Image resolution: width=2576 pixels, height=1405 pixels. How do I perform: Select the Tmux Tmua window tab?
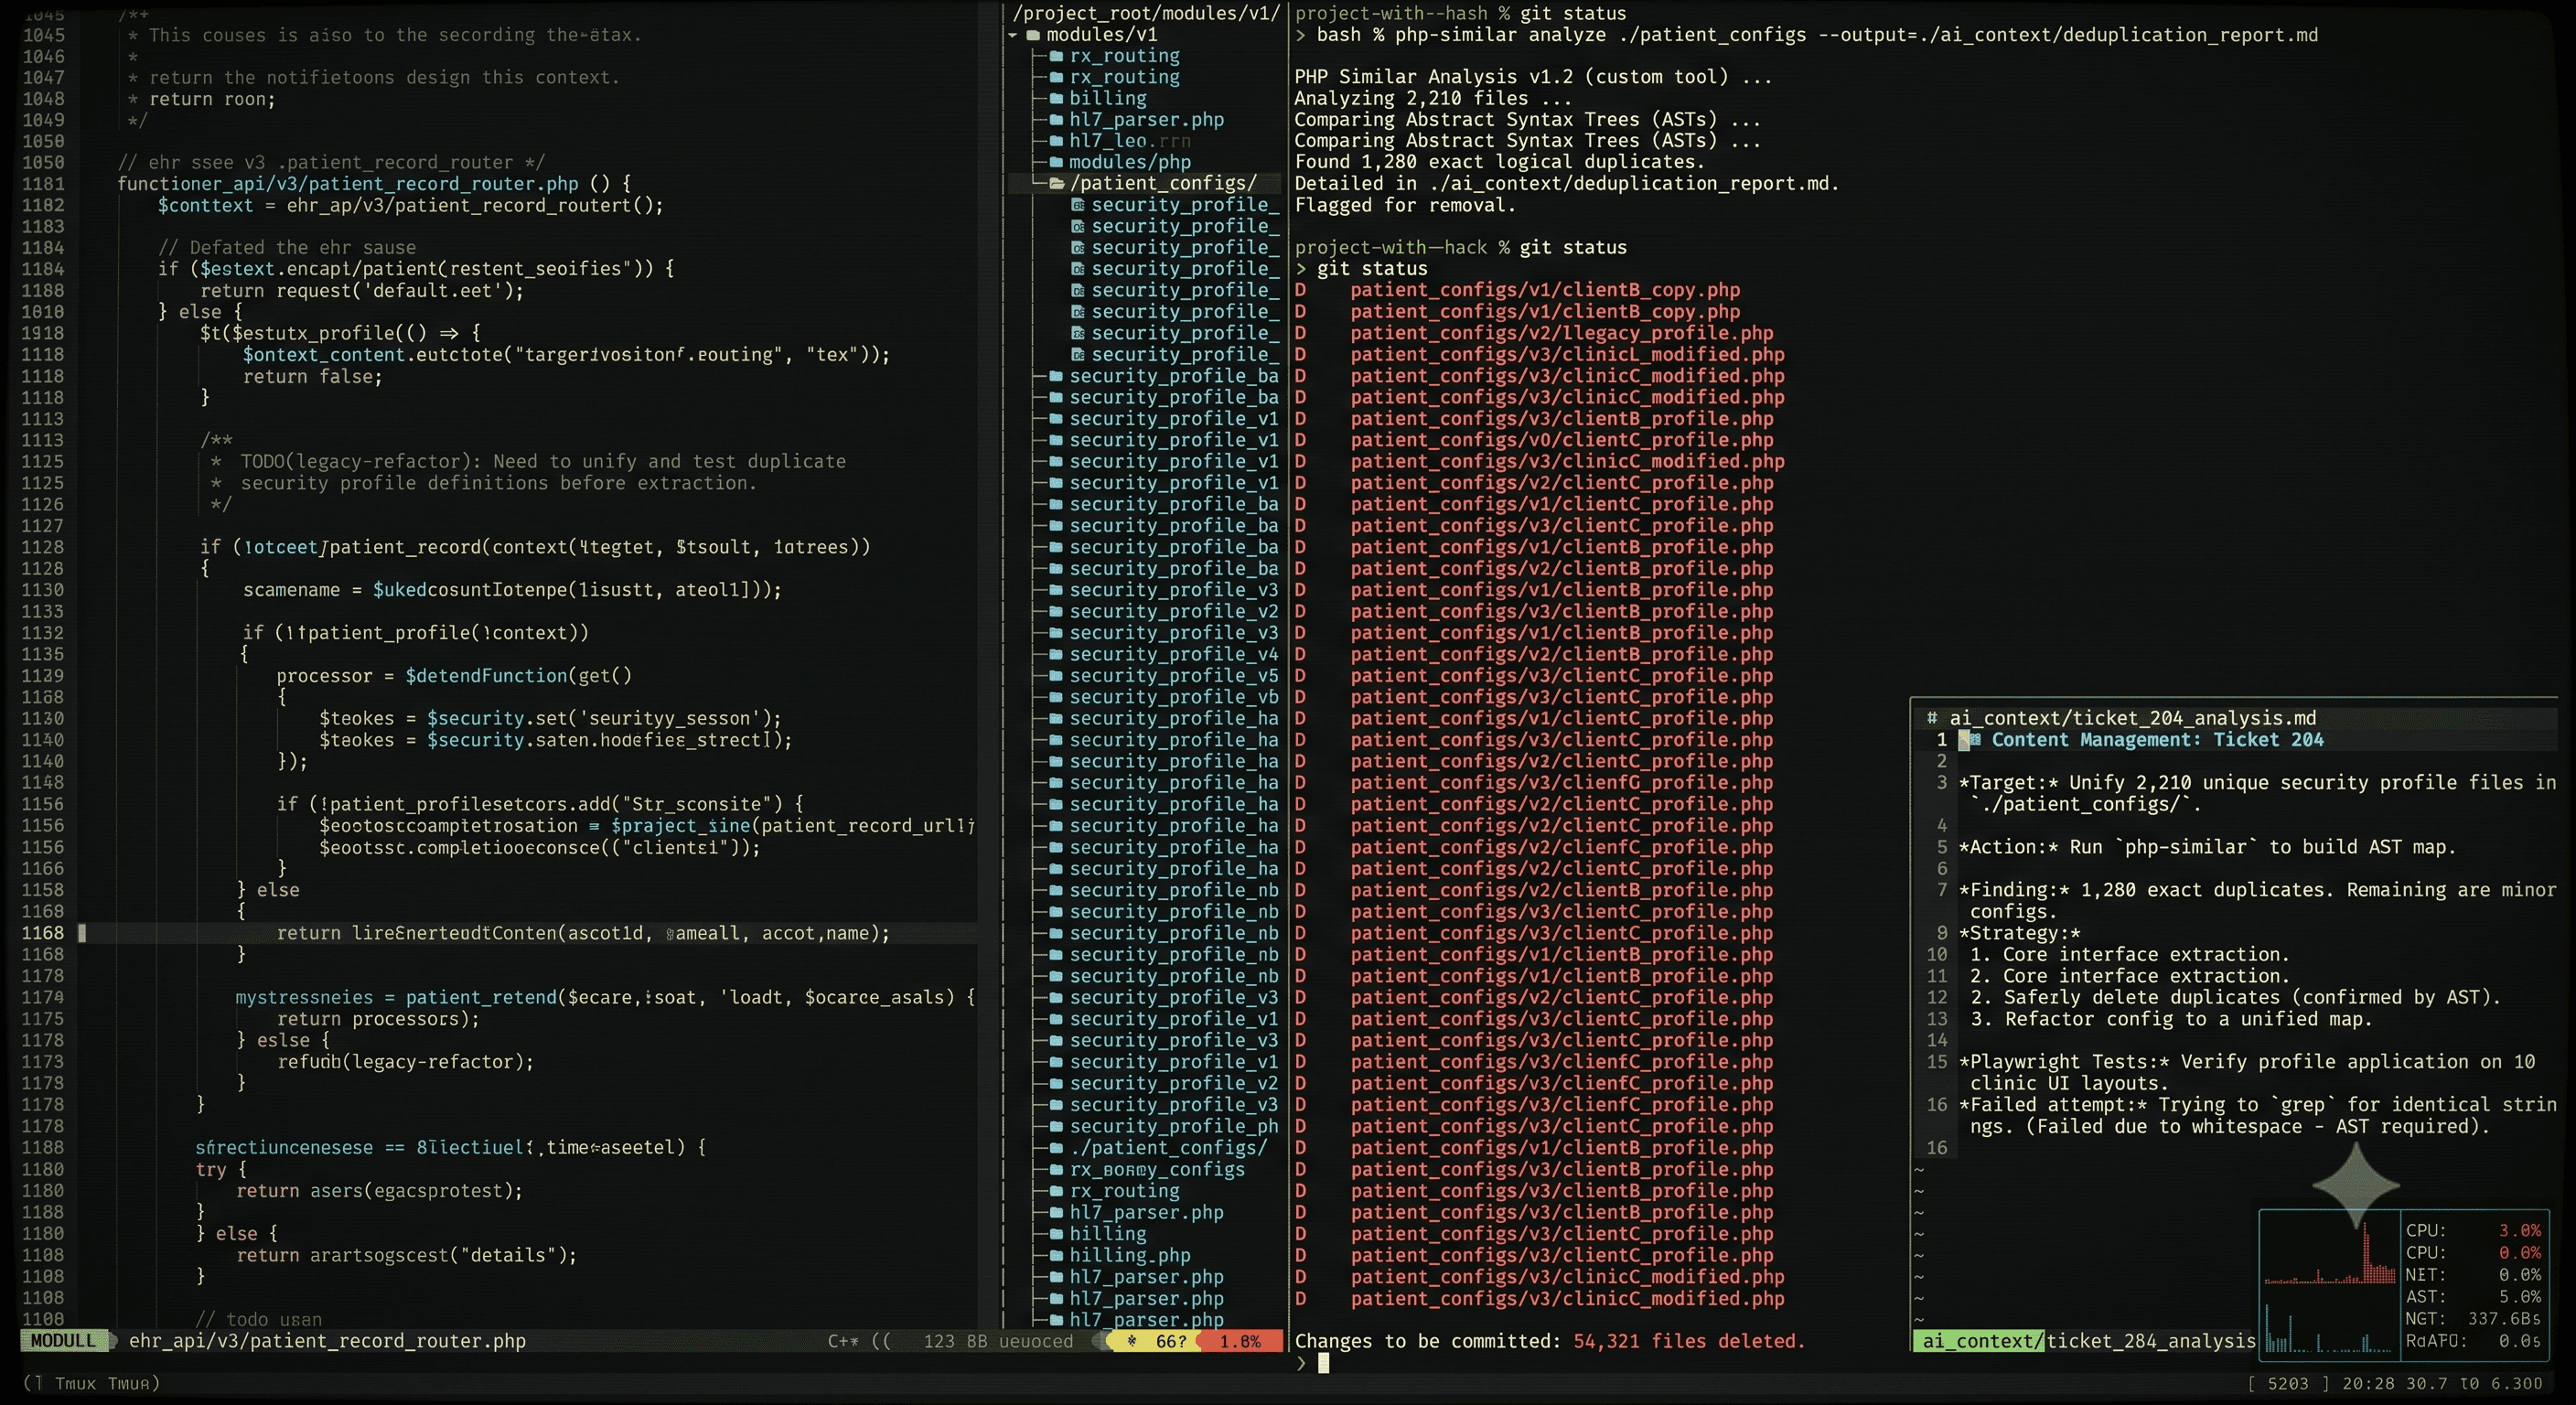[92, 1383]
